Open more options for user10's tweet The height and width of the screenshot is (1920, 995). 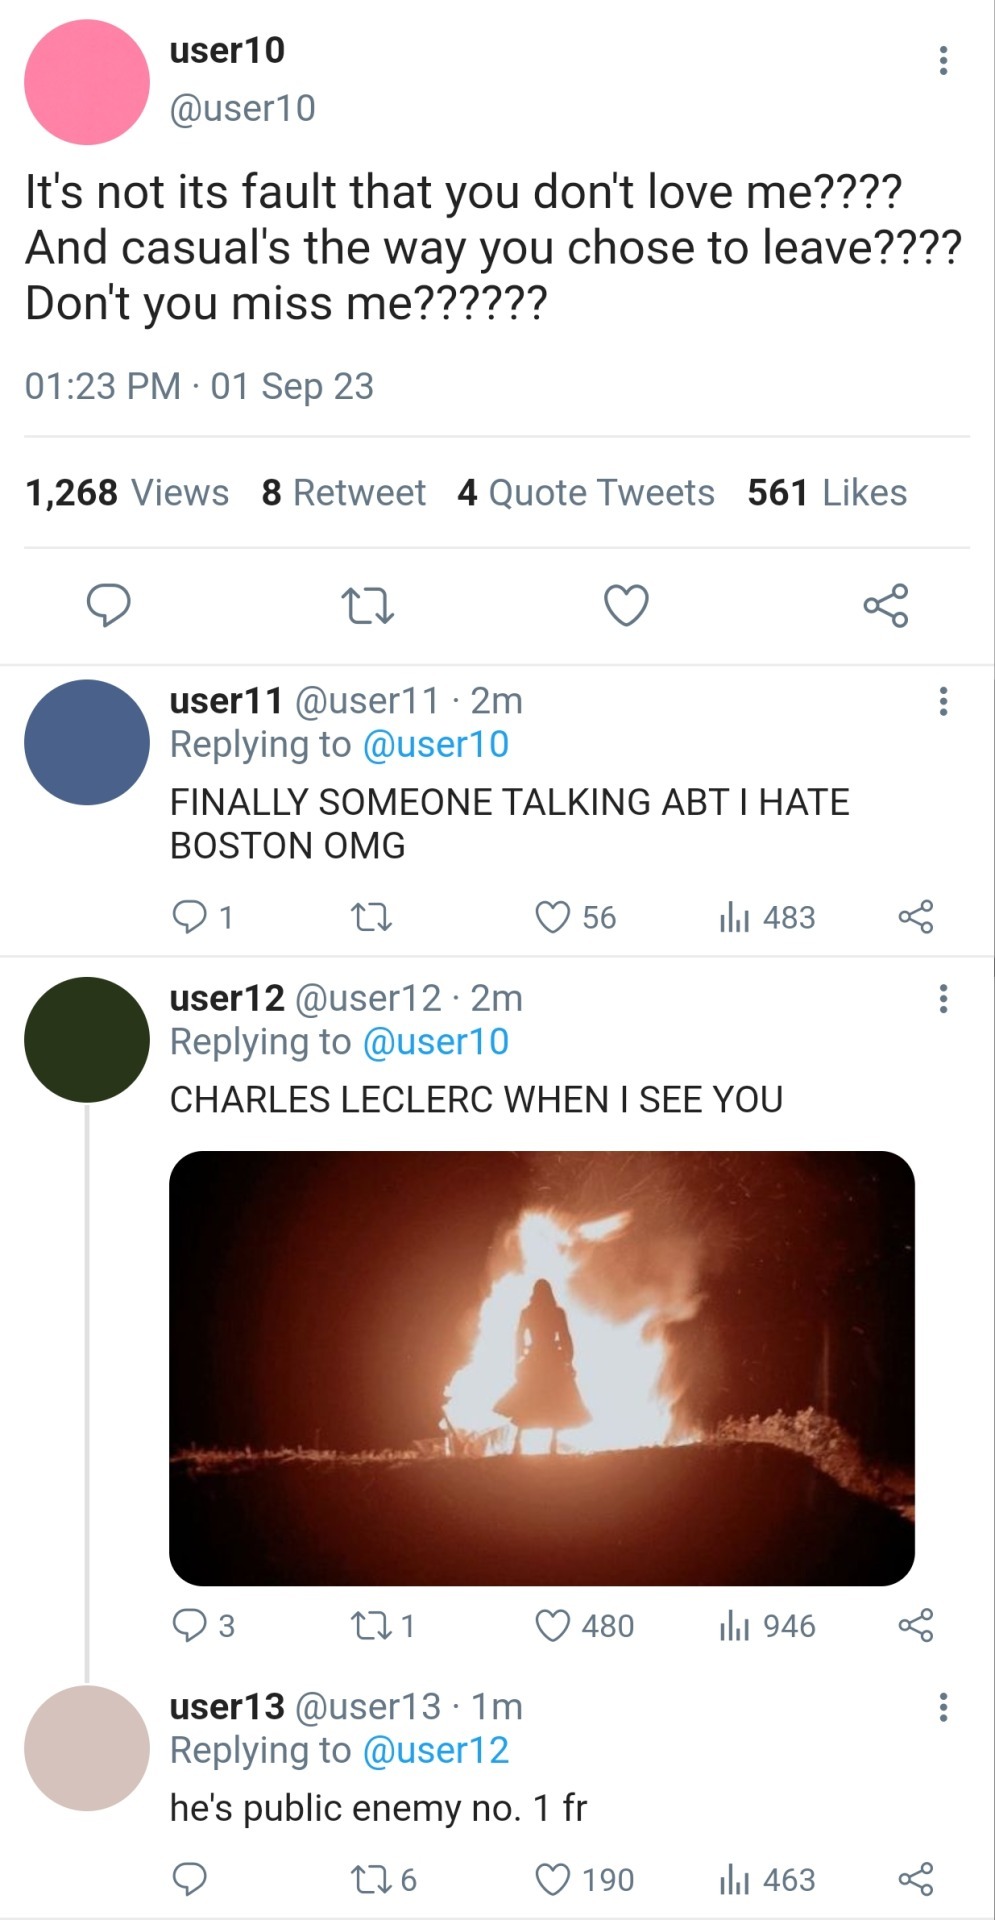pyautogui.click(x=942, y=61)
